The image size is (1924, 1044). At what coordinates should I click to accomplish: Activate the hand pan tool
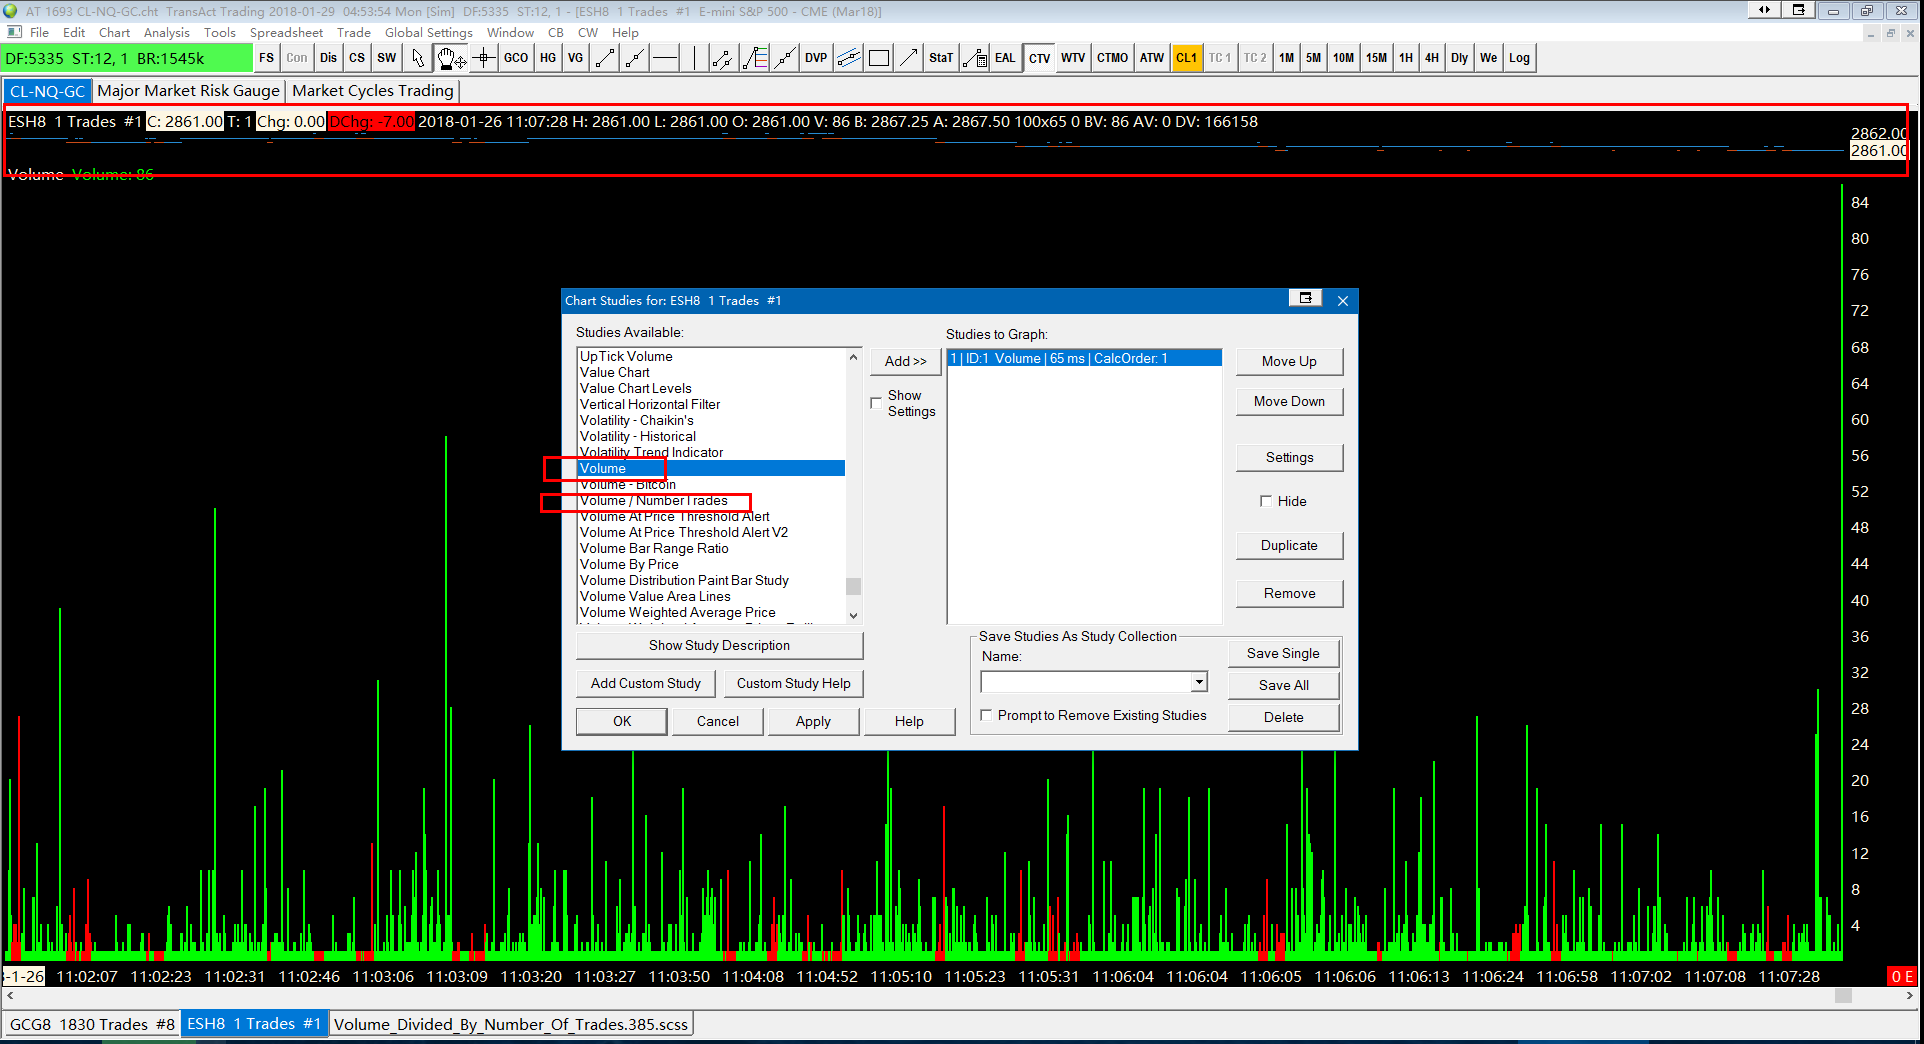(x=450, y=58)
